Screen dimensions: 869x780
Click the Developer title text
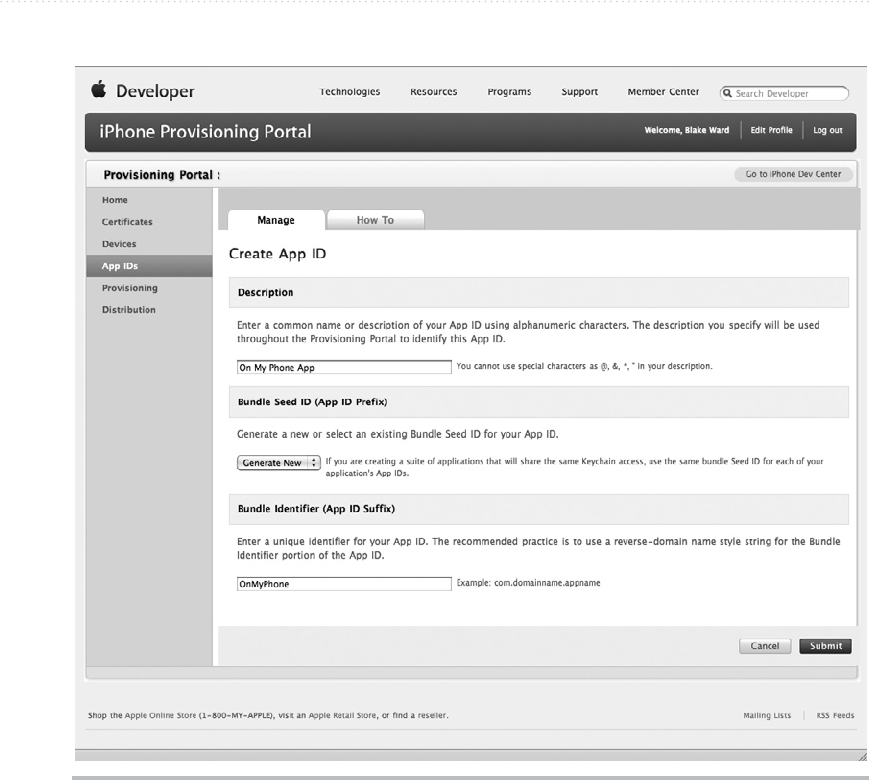click(x=155, y=91)
